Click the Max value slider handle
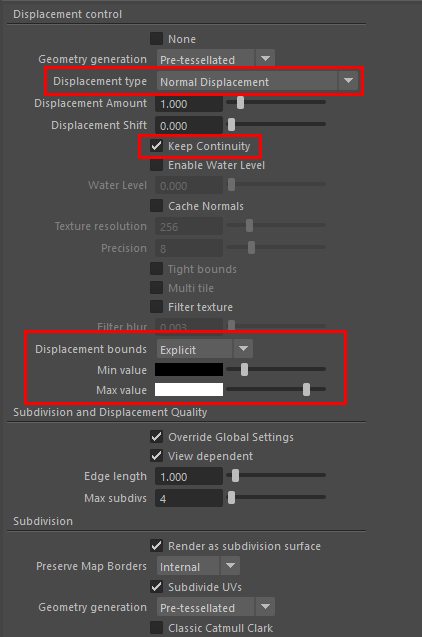Viewport: 422px width, 637px height. click(x=307, y=389)
